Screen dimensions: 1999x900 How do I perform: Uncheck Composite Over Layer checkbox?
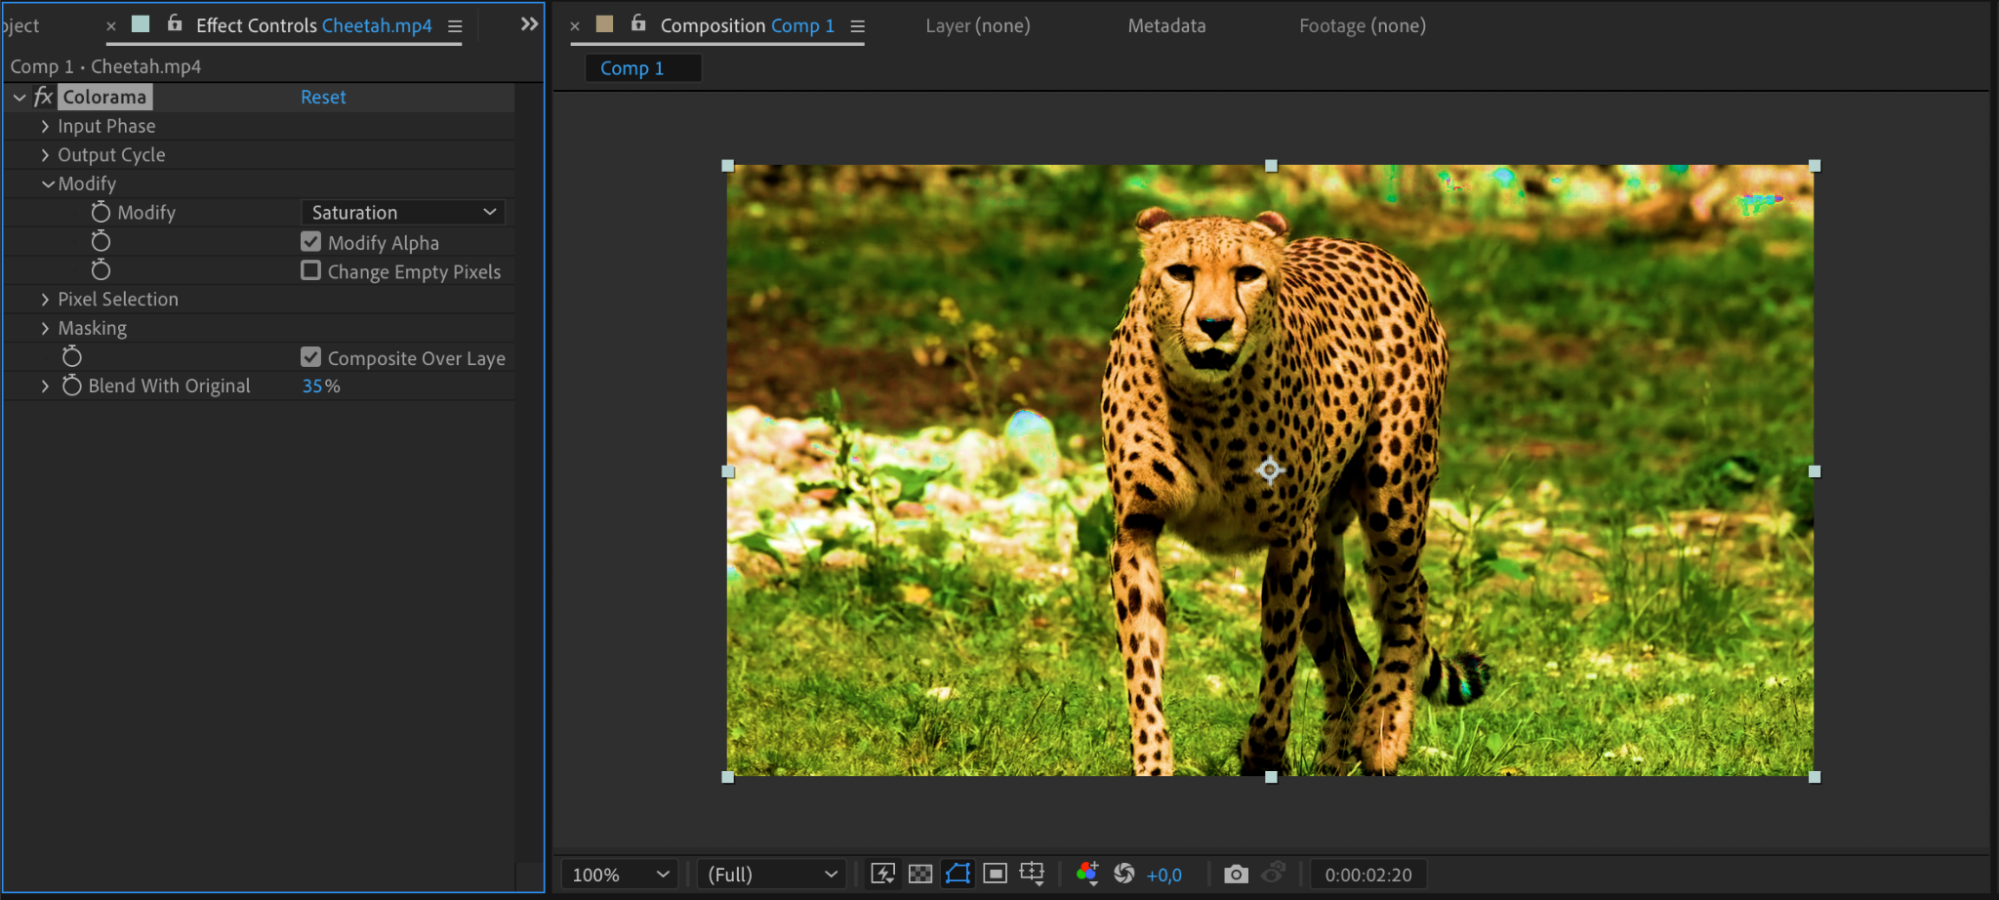311,357
